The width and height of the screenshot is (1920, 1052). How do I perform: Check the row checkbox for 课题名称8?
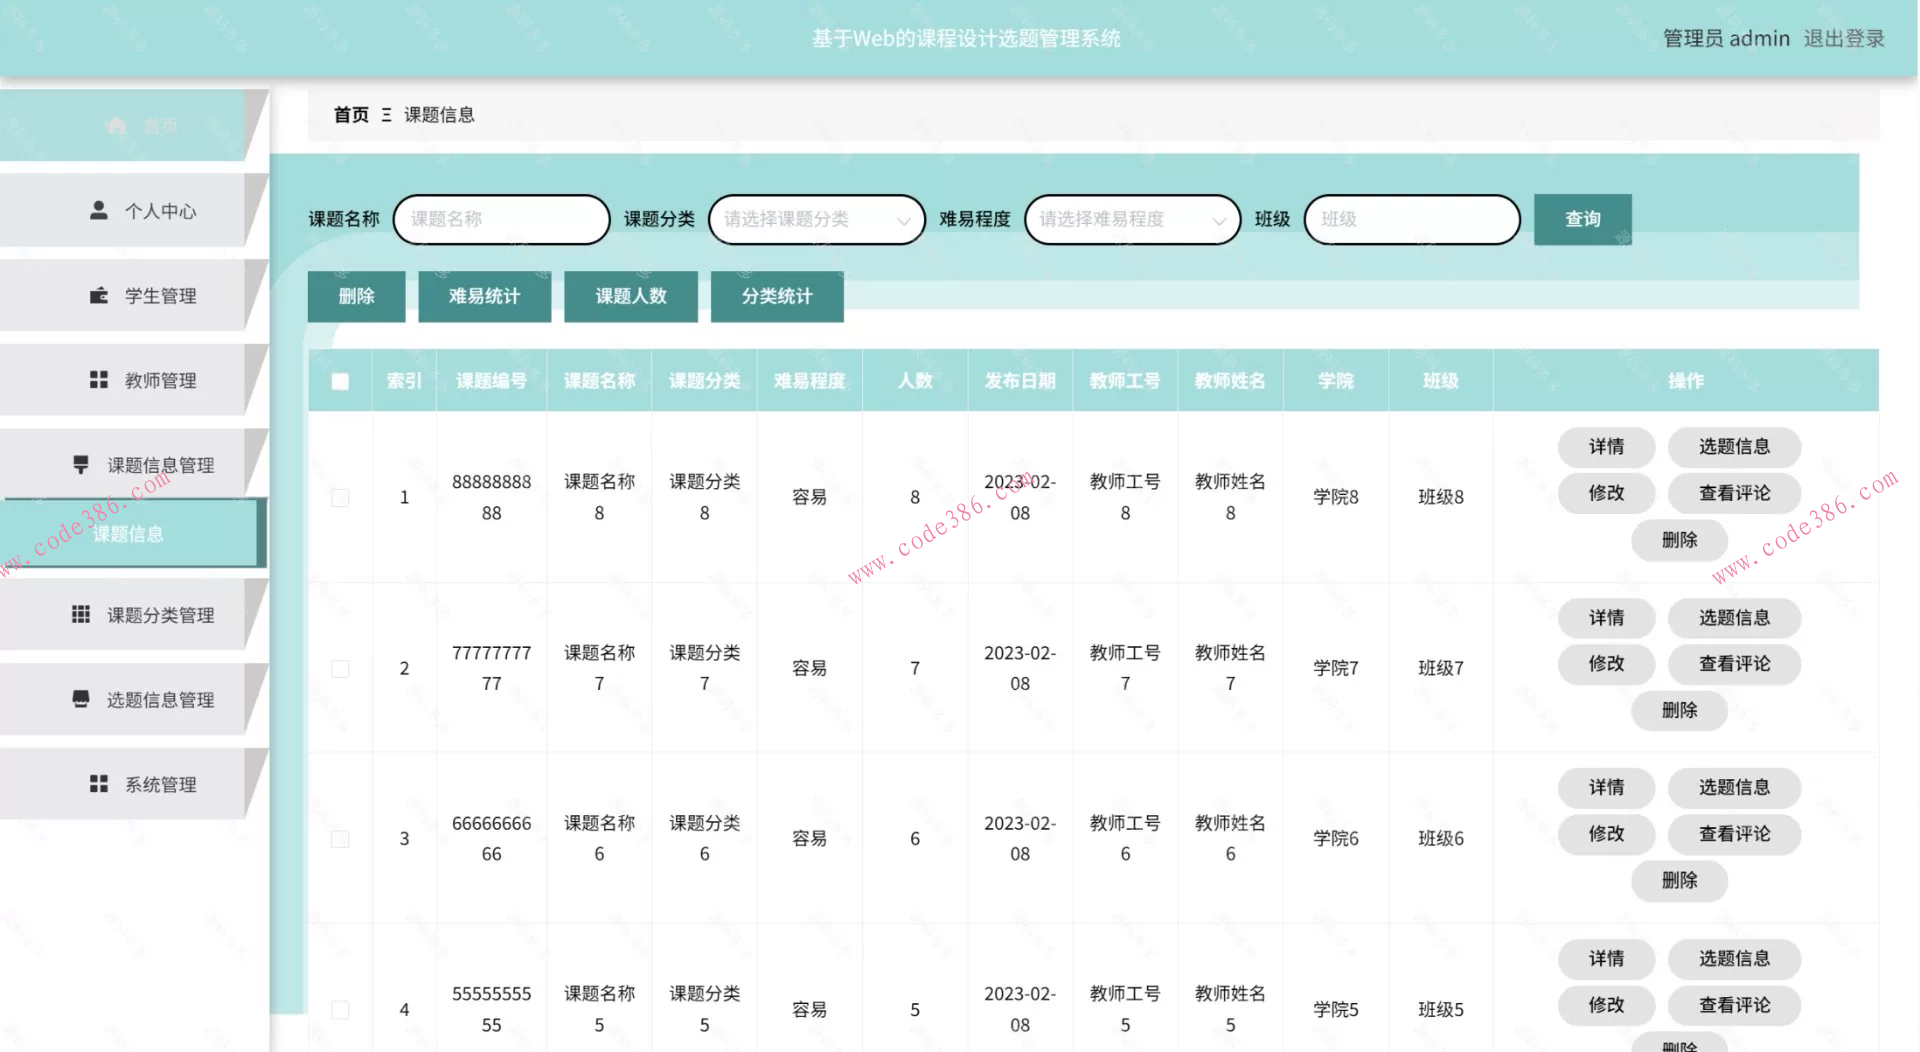point(340,496)
